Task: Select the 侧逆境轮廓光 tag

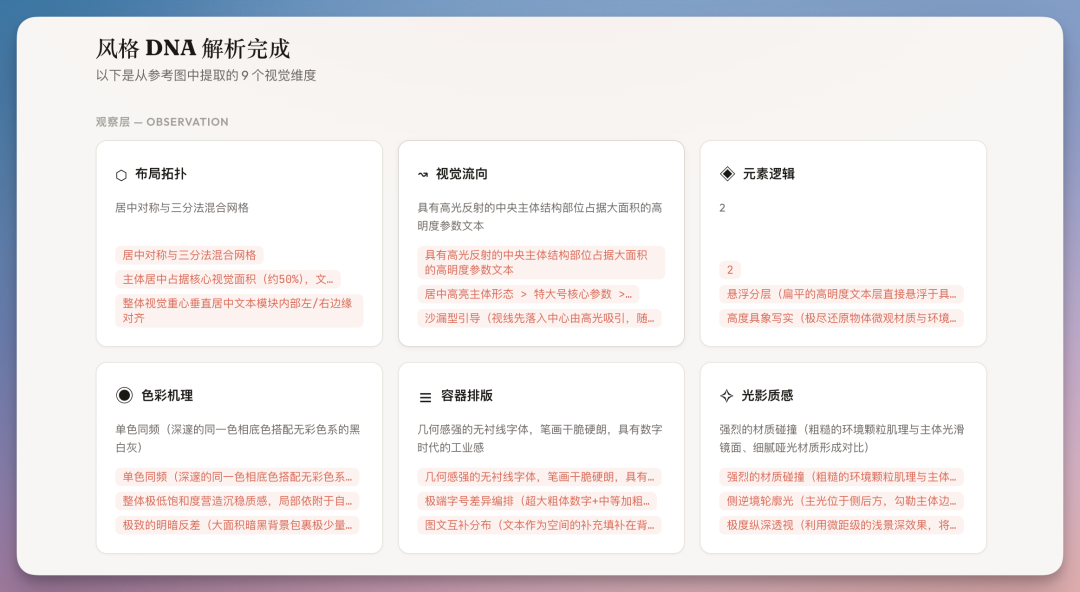Action: tap(841, 501)
